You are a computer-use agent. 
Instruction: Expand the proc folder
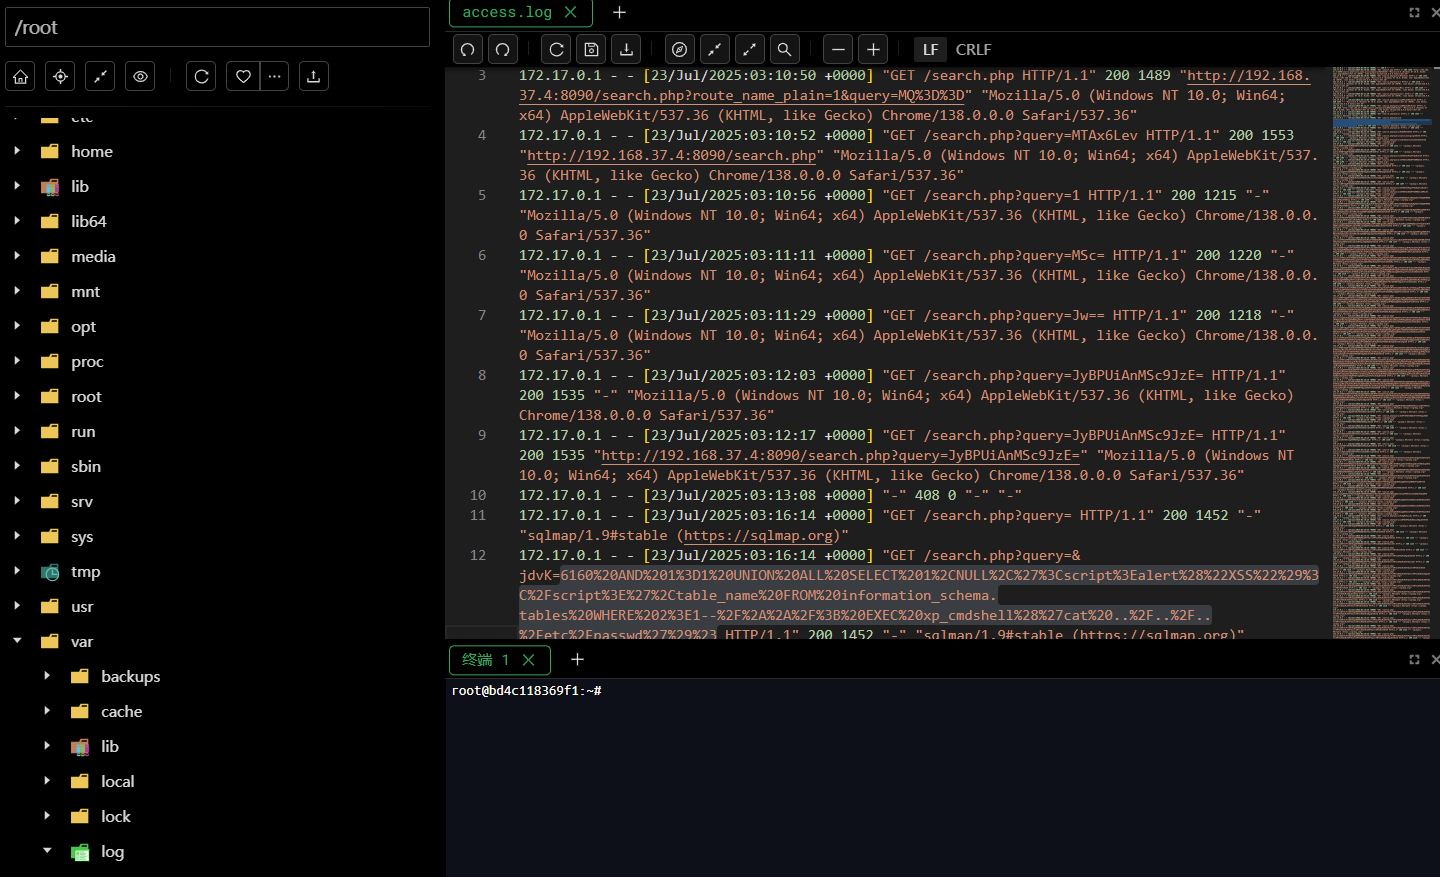(17, 361)
